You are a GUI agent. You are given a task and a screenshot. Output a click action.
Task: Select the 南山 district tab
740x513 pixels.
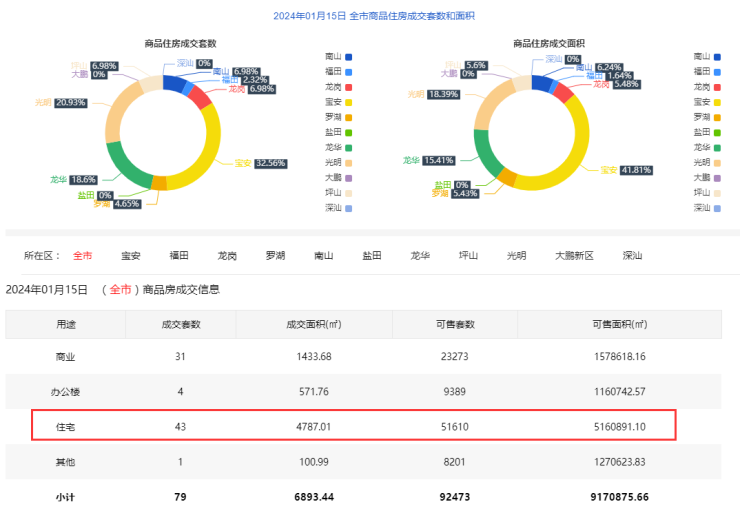323,256
